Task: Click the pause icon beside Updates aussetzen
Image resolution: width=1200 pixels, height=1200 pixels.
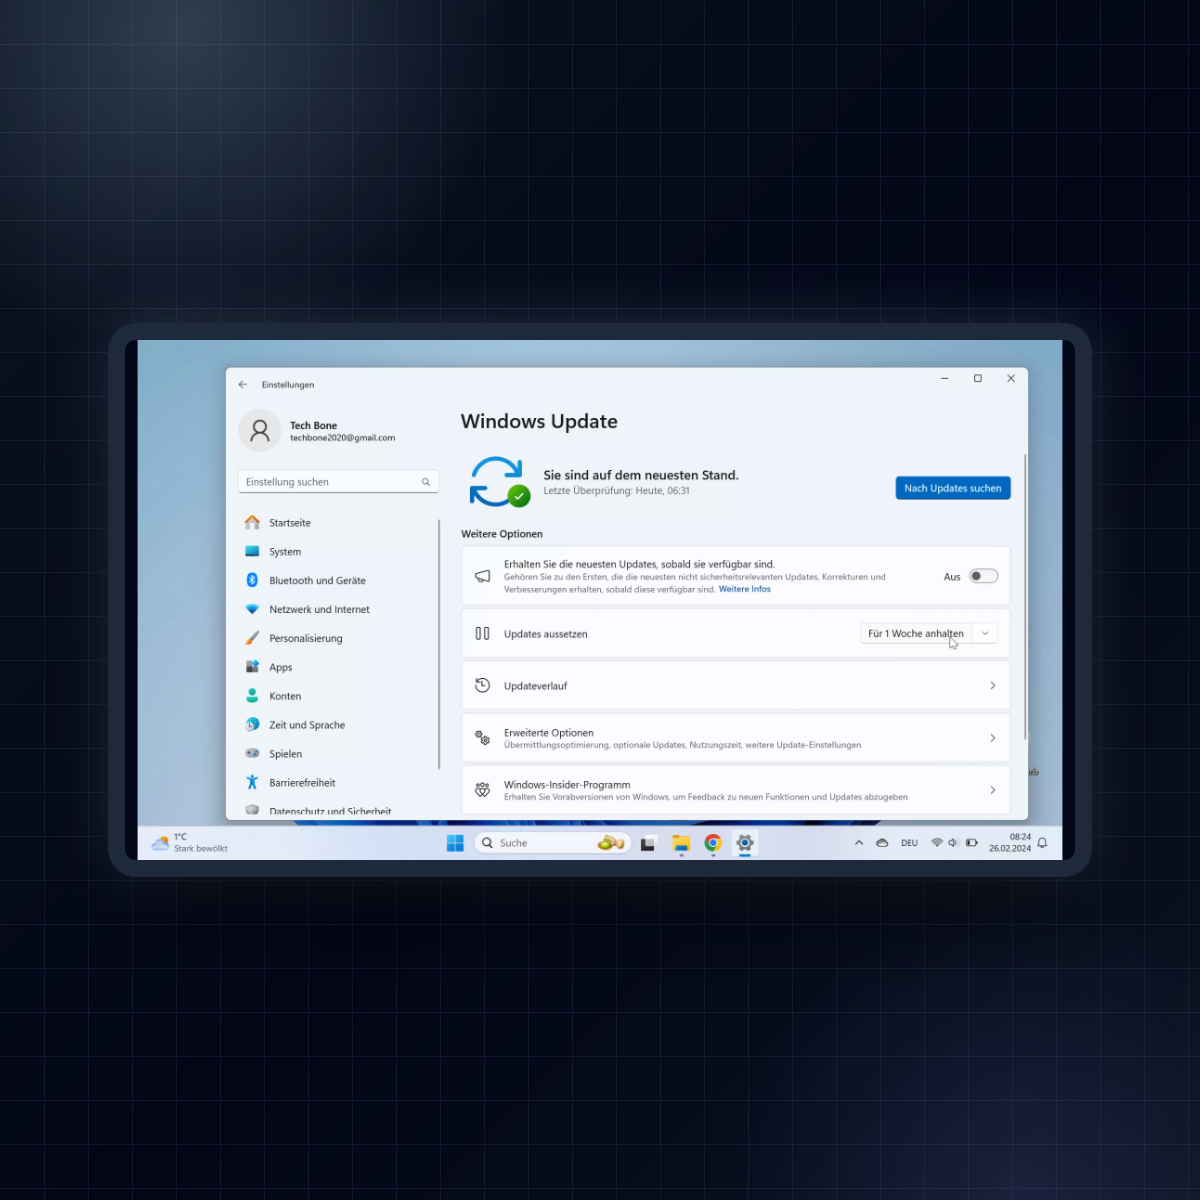Action: click(x=482, y=634)
